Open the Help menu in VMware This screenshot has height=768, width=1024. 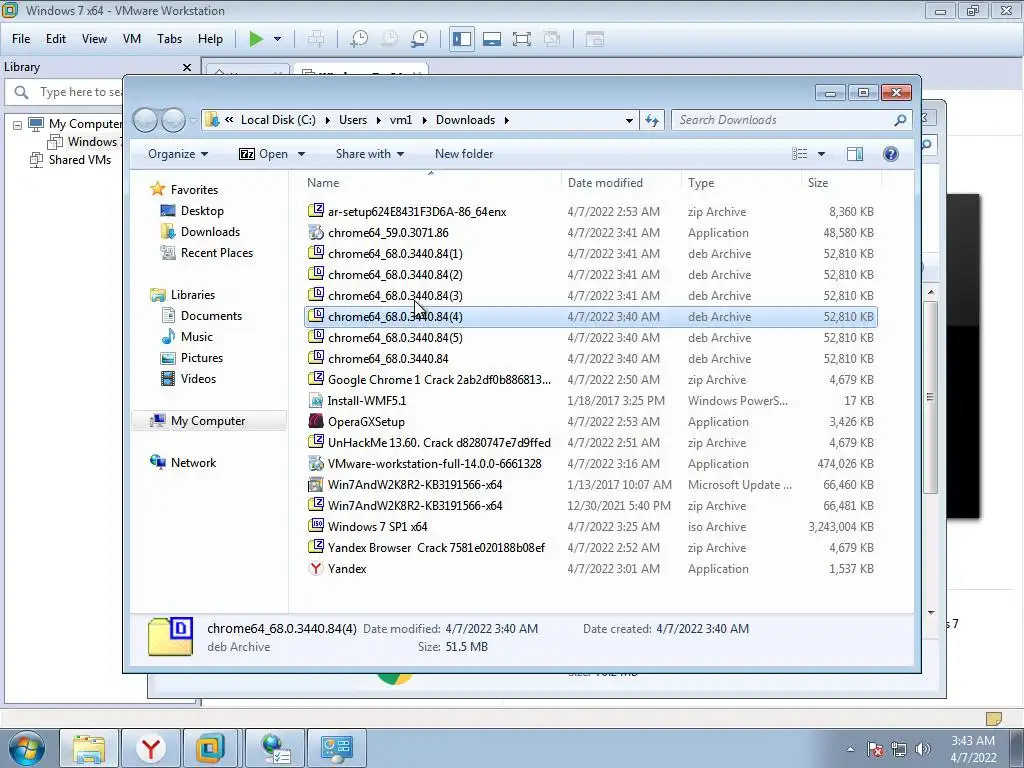[210, 39]
